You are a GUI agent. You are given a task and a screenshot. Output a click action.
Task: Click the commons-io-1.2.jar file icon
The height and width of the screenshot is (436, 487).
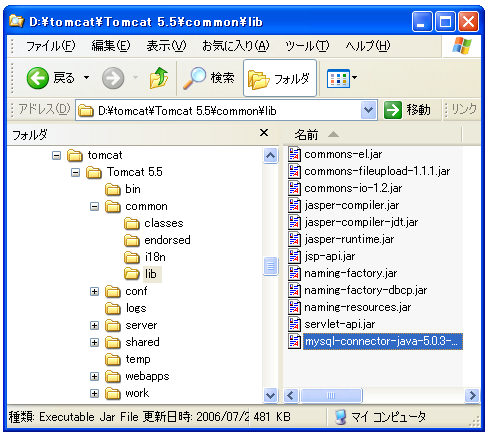(294, 188)
